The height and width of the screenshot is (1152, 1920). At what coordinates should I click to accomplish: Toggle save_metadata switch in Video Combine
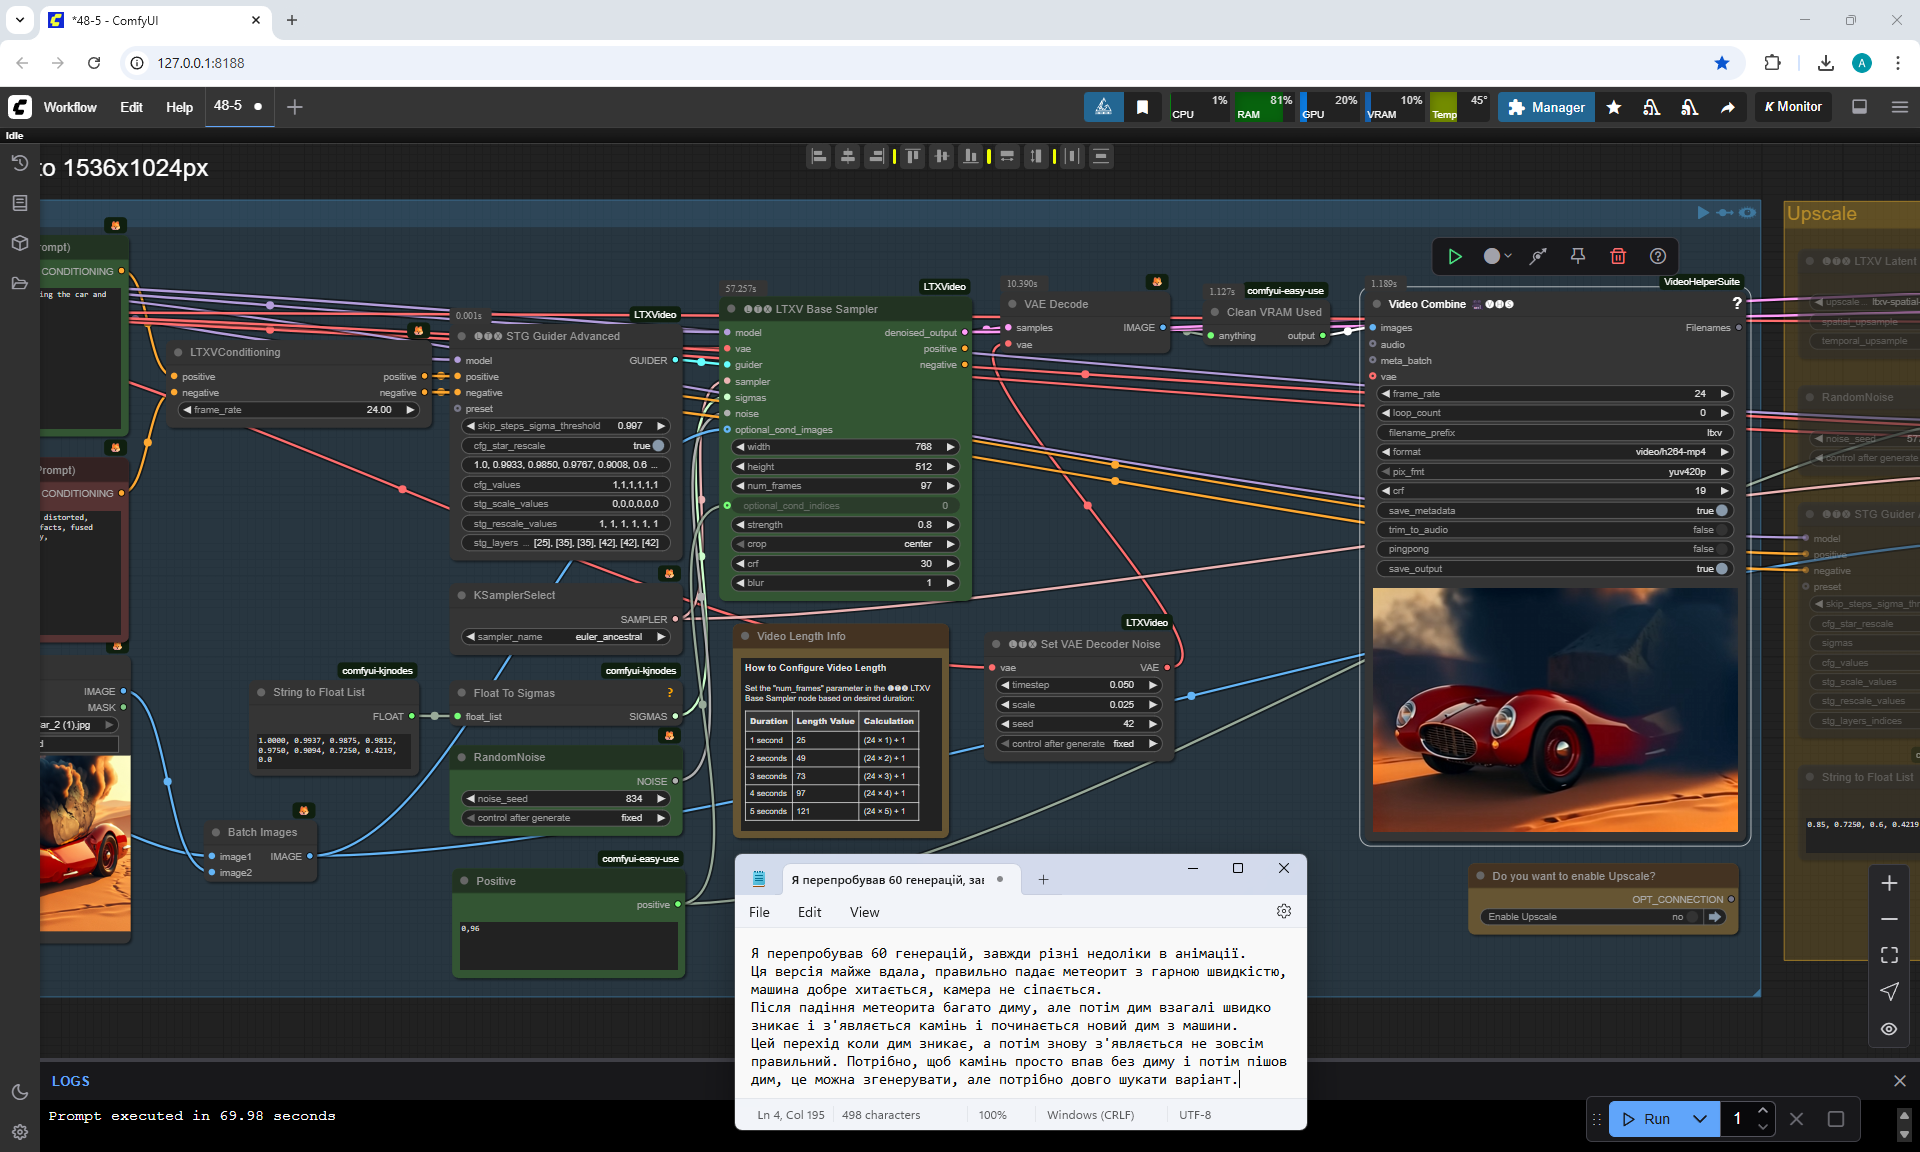point(1721,511)
